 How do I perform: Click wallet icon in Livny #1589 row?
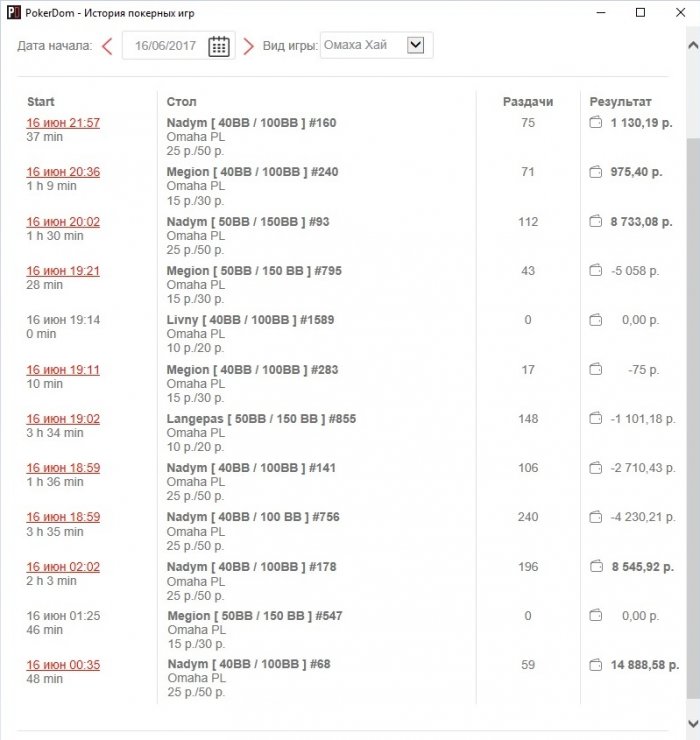coord(596,320)
